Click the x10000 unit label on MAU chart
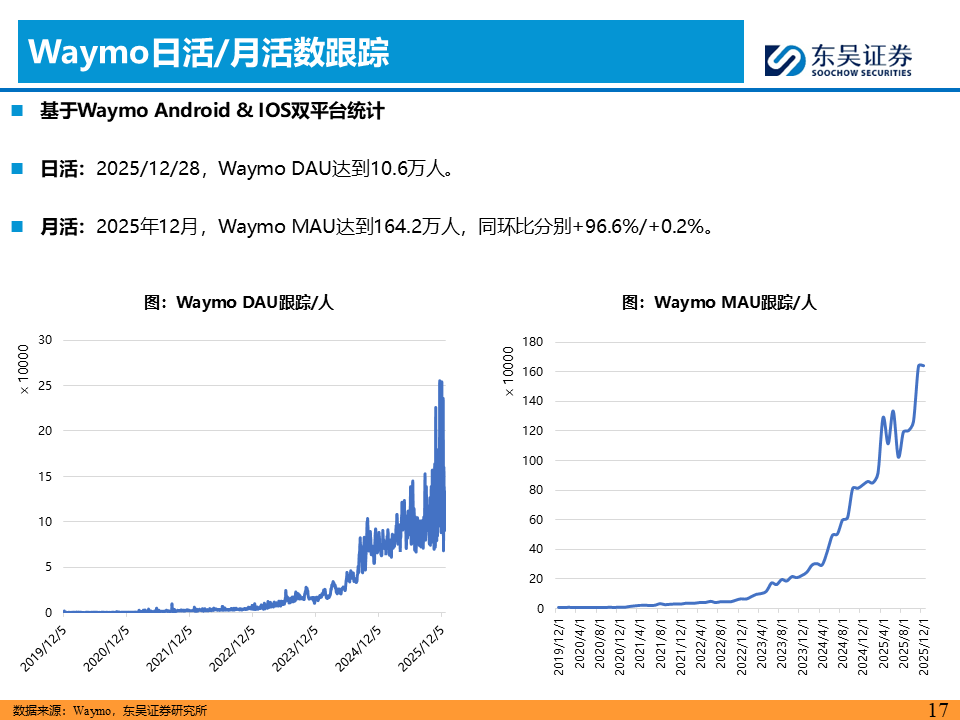960x720 pixels. [509, 371]
